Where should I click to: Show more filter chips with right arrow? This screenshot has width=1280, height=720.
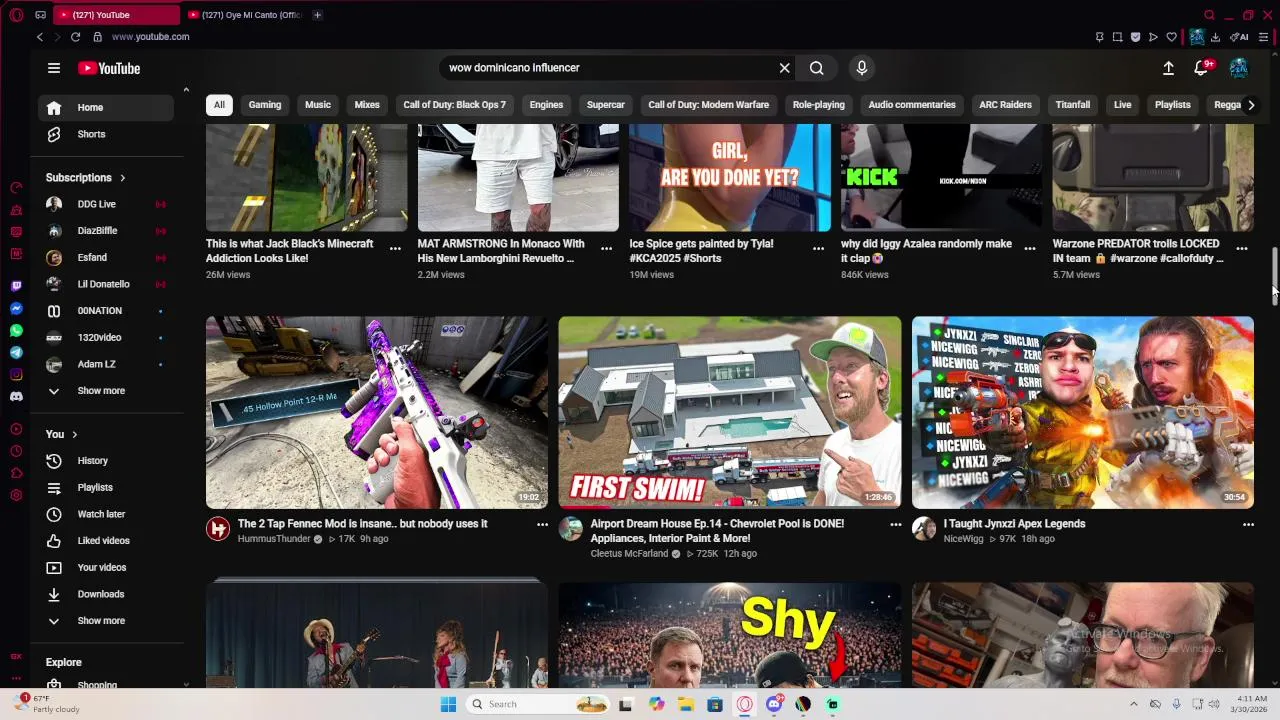1250,105
